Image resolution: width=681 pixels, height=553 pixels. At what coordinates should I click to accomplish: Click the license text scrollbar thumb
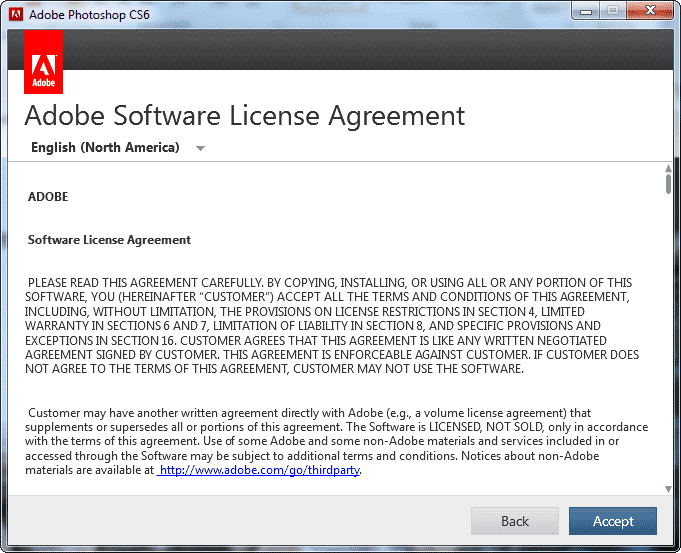[668, 183]
